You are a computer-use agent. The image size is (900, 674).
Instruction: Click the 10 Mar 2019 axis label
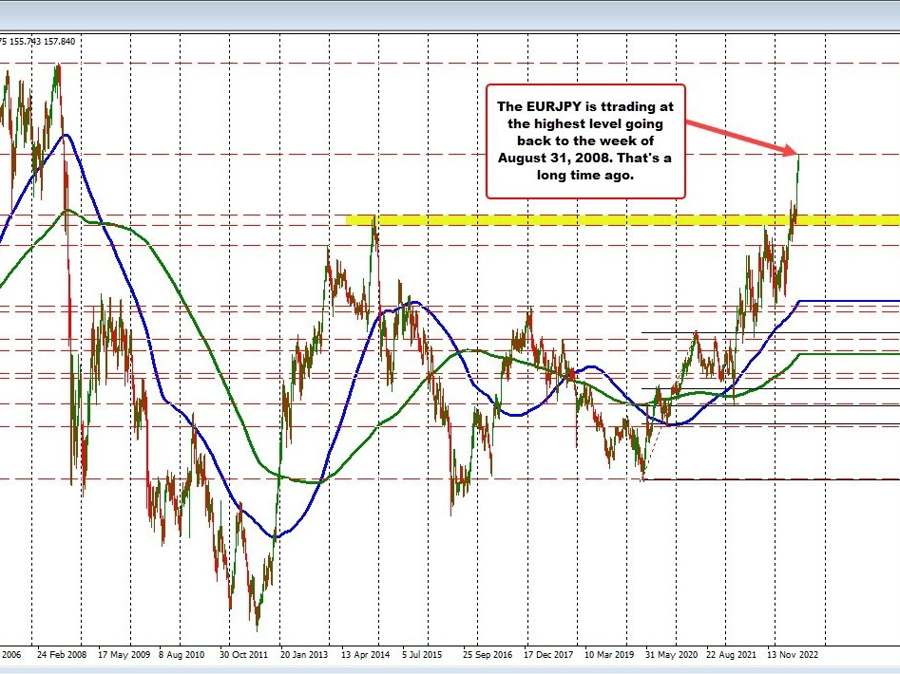tap(611, 655)
